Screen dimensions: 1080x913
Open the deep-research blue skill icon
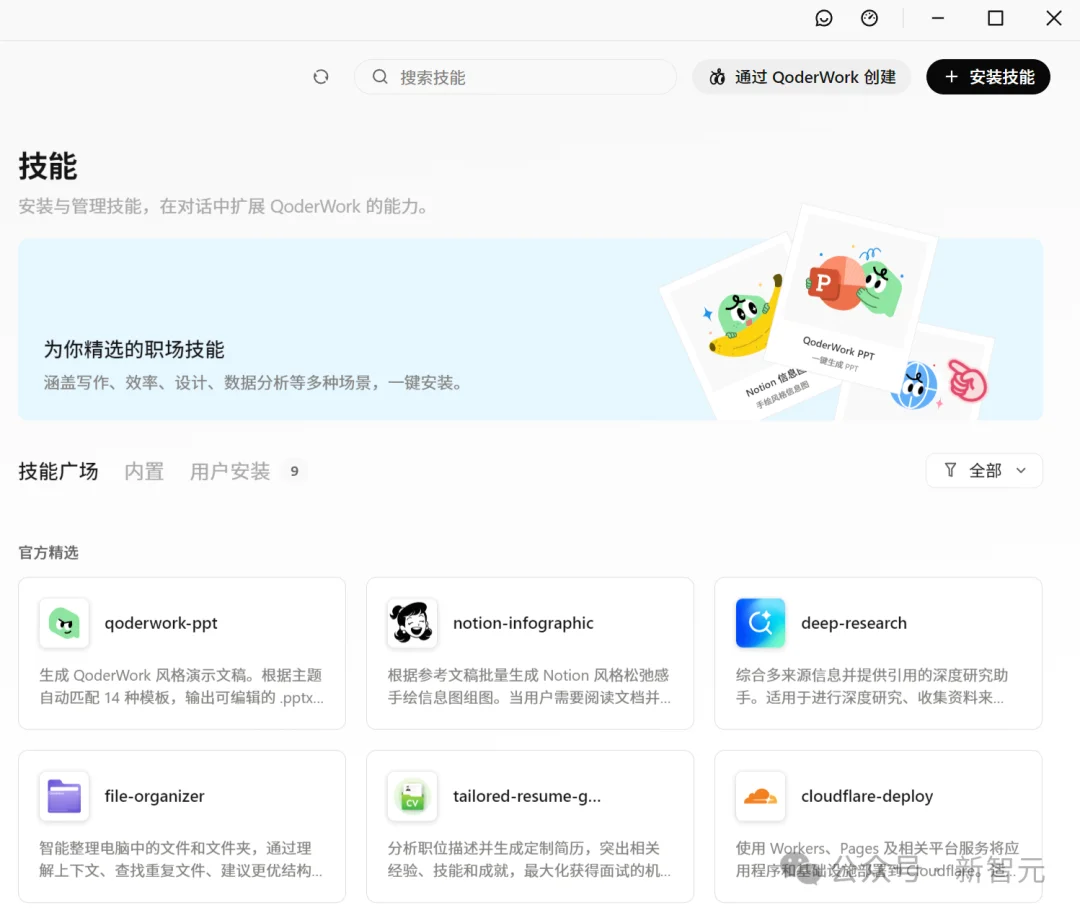[760, 622]
